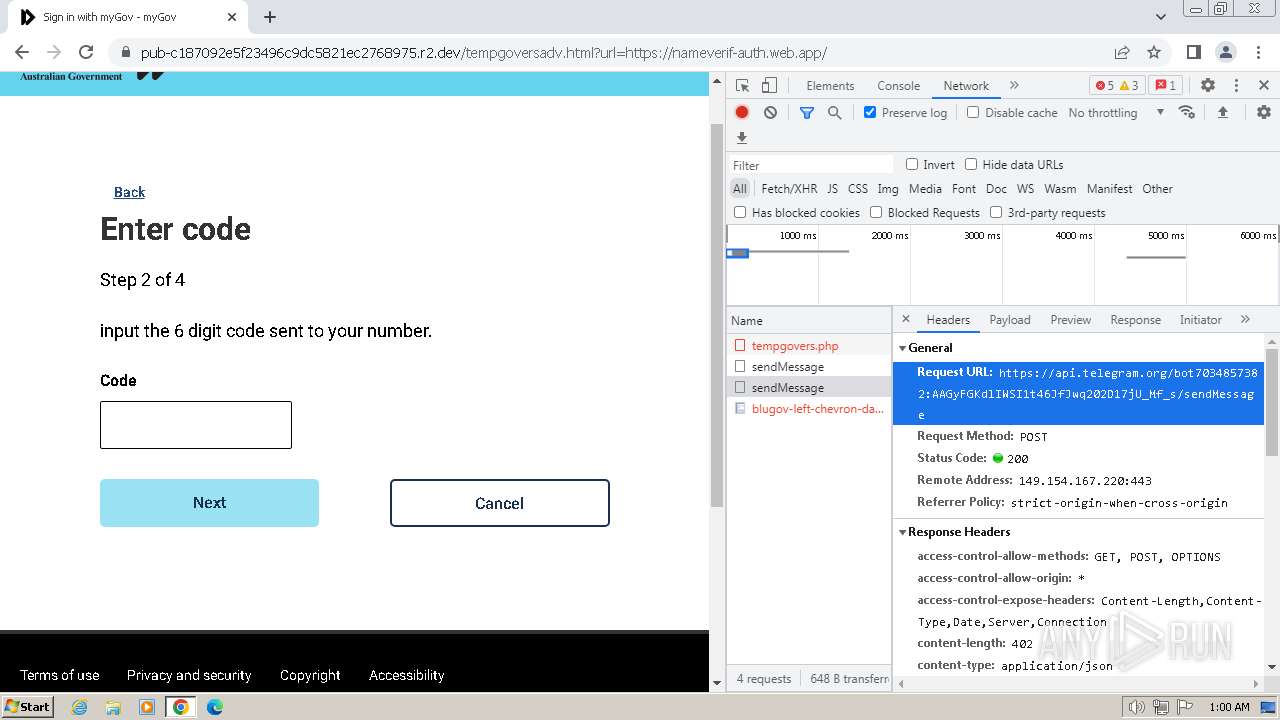The width and height of the screenshot is (1280, 720).
Task: Open DevTools settings gear
Action: [1208, 85]
